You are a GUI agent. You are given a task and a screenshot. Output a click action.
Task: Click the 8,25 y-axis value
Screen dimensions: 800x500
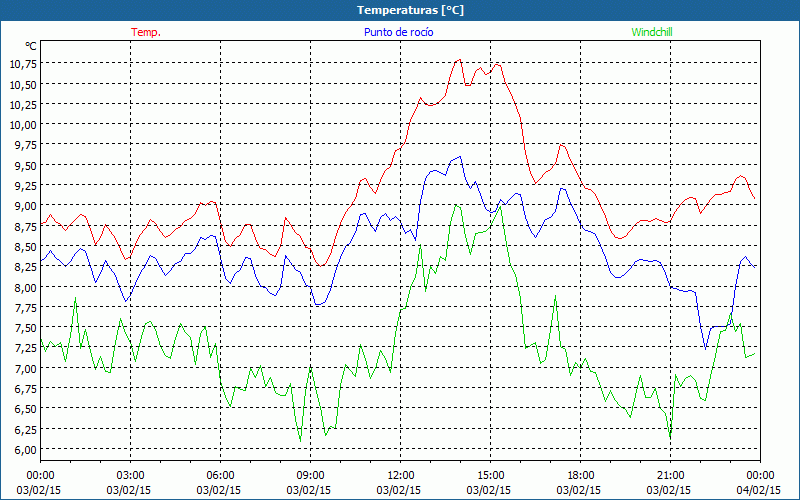click(x=25, y=267)
